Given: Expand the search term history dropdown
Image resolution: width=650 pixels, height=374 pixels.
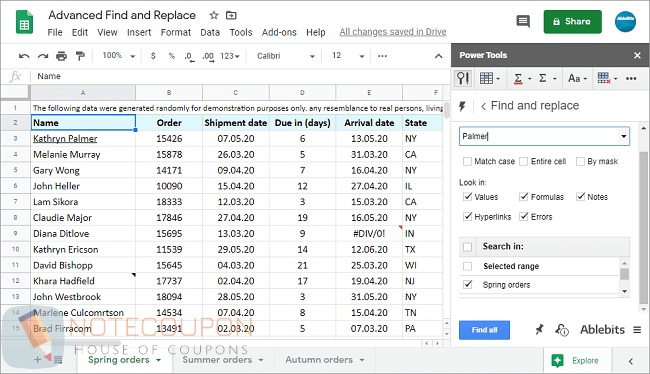Looking at the screenshot, I should point(623,136).
